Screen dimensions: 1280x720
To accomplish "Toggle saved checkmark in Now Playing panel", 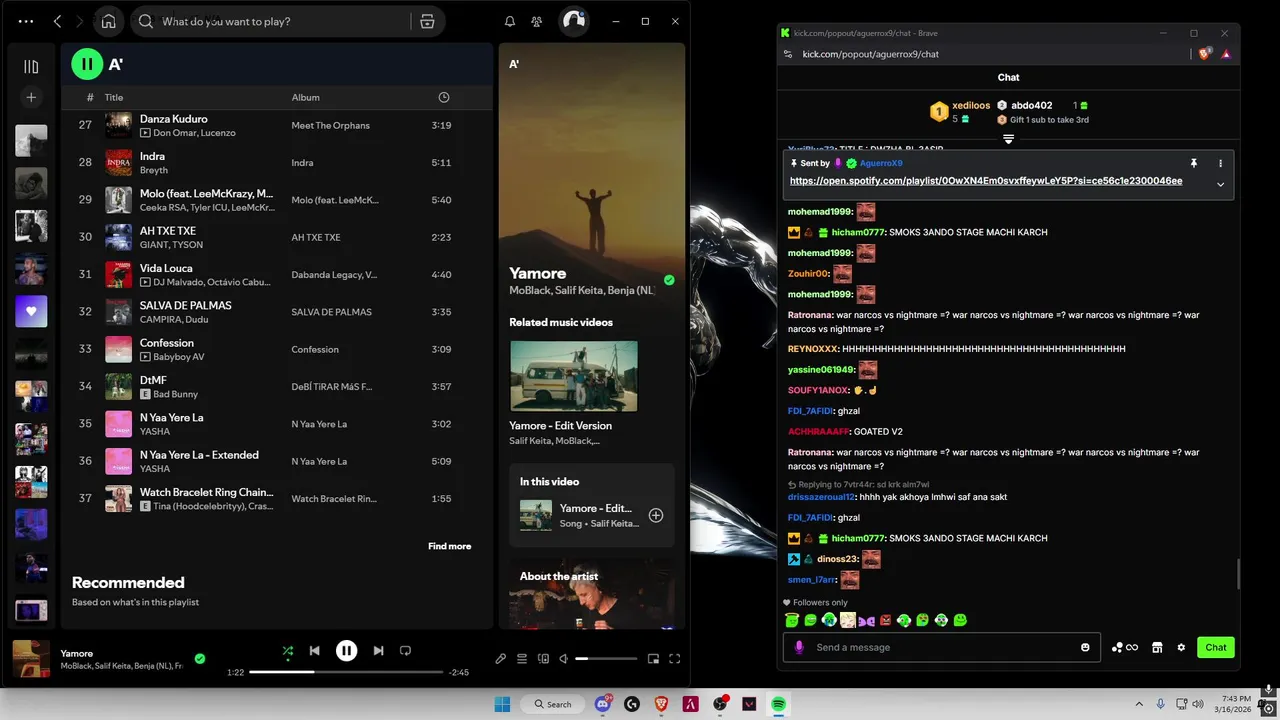I will pos(669,280).
